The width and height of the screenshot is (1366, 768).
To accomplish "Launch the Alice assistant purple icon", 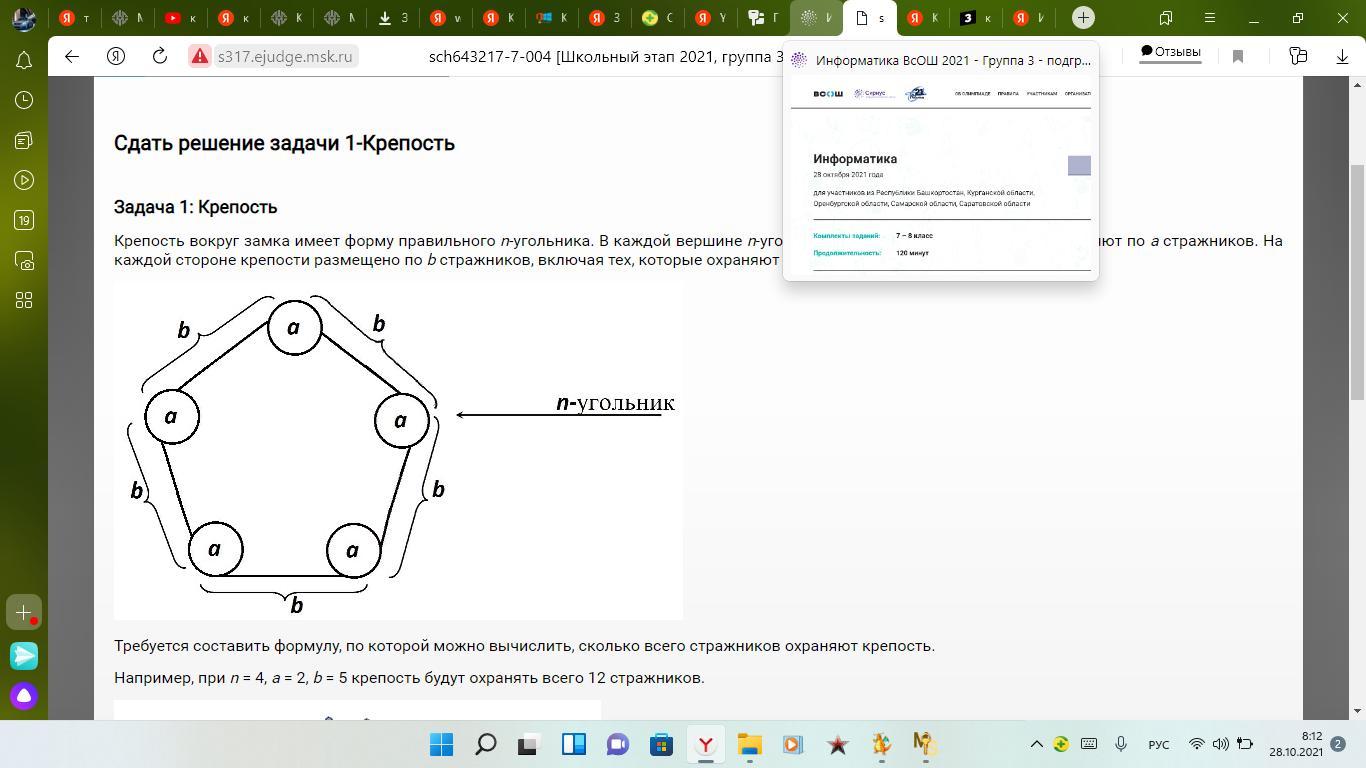I will pyautogui.click(x=24, y=696).
